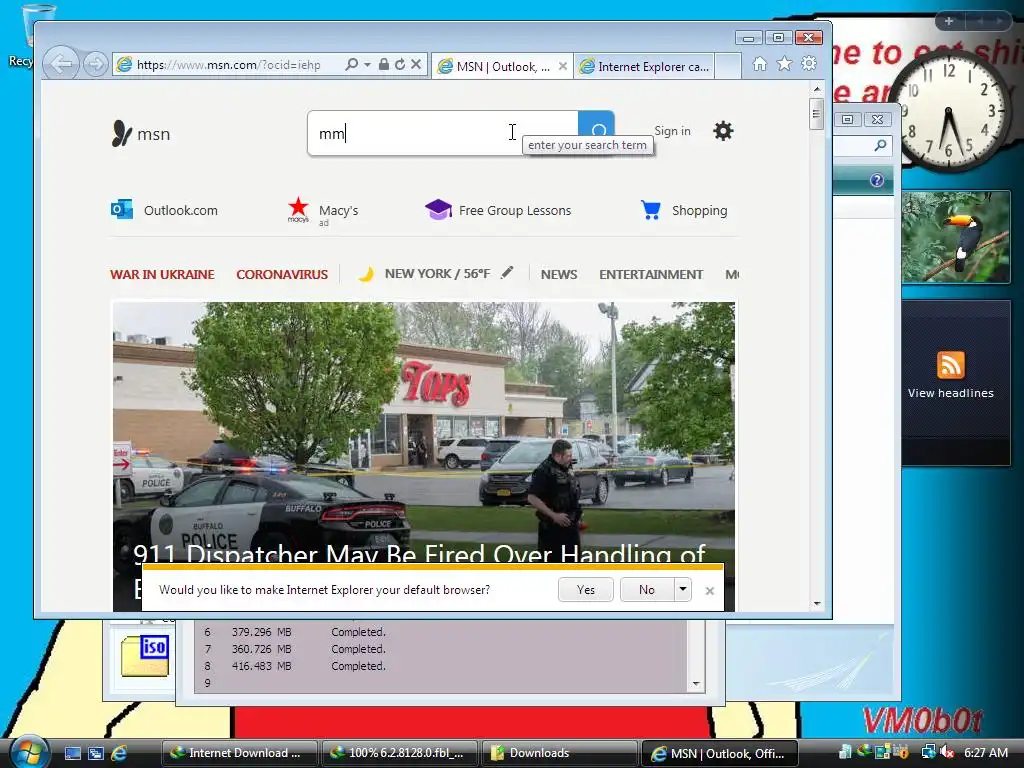Image resolution: width=1024 pixels, height=768 pixels.
Task: Click the Macy's star logo icon
Action: pos(298,209)
